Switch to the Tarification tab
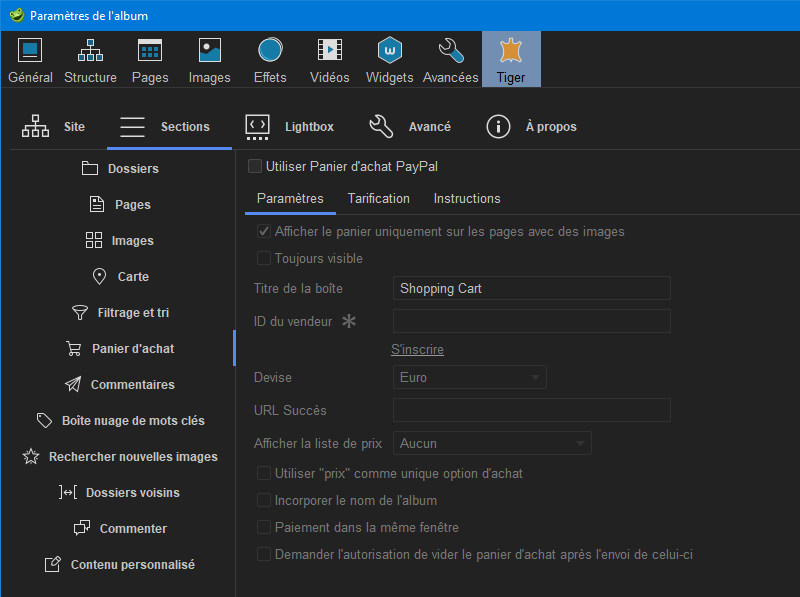Image resolution: width=800 pixels, height=597 pixels. 378,199
